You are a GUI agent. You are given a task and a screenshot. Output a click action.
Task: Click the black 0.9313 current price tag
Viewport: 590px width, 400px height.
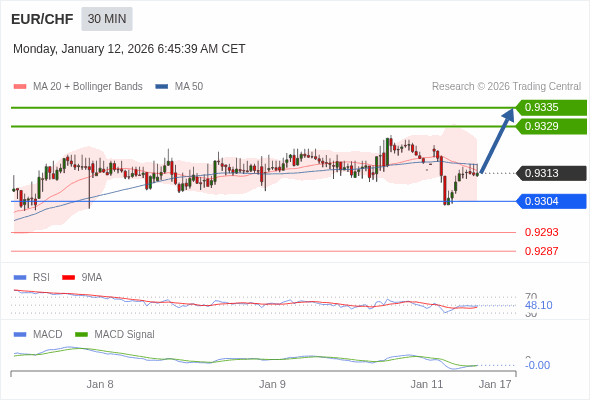click(x=551, y=173)
